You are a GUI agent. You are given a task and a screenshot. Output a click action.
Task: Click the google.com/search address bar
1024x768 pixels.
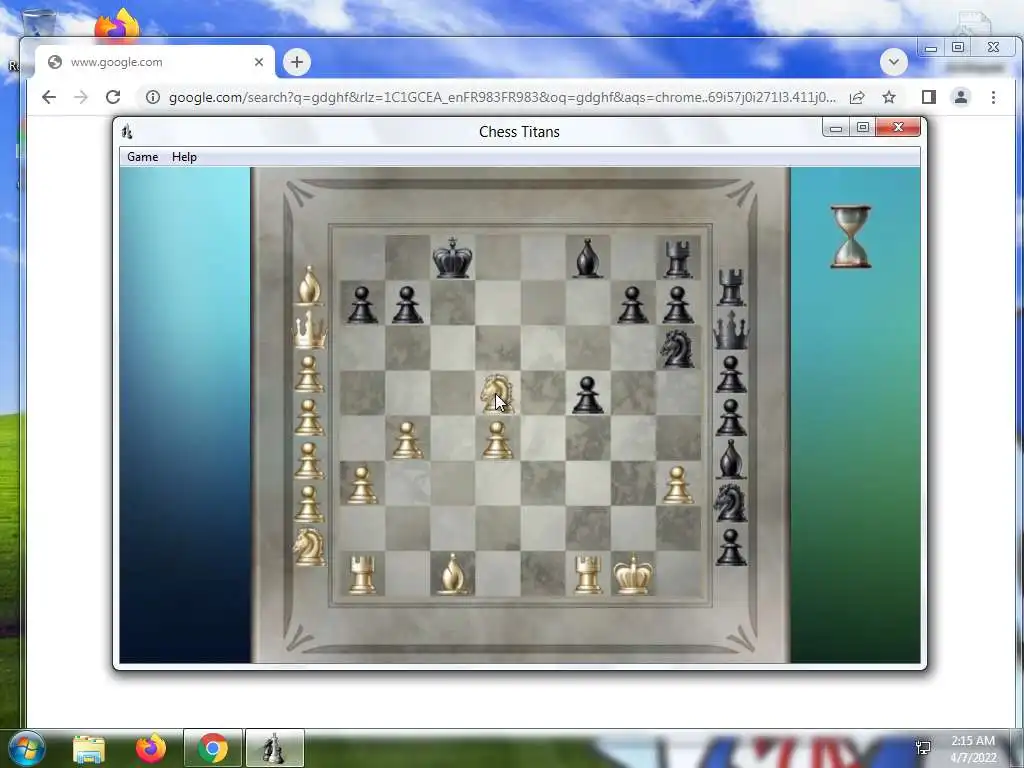click(502, 97)
